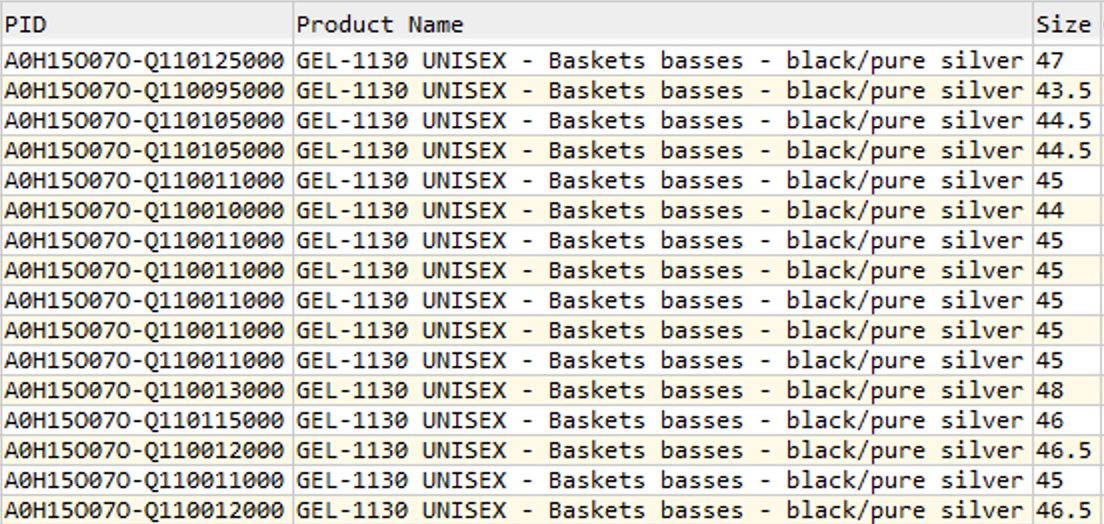1104x524 pixels.
Task: Click product name in the size 48 row
Action: click(x=663, y=391)
